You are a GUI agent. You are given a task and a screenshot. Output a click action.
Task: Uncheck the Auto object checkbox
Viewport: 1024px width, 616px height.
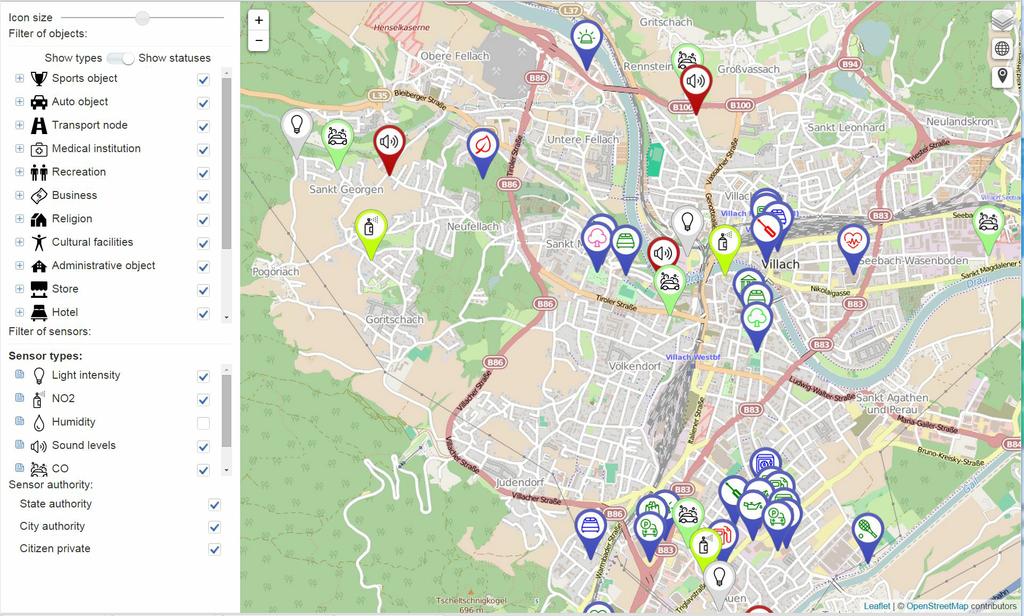pyautogui.click(x=204, y=102)
